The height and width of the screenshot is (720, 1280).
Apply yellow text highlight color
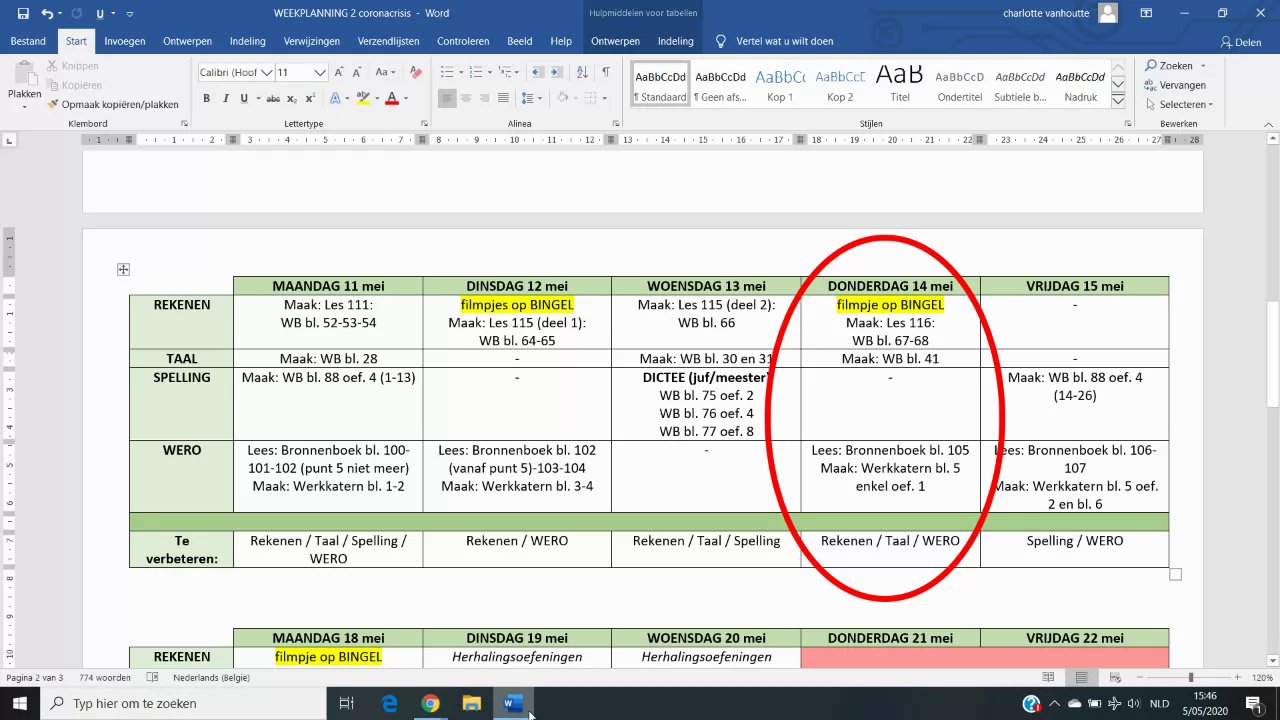pyautogui.click(x=363, y=99)
